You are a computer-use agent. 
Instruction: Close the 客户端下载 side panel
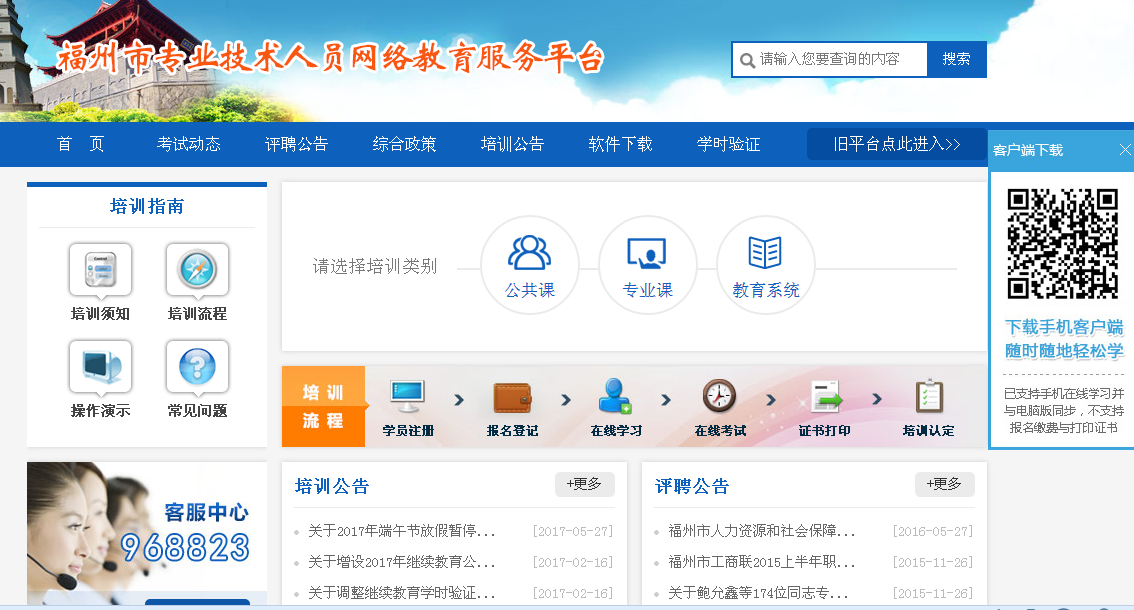tap(1125, 150)
